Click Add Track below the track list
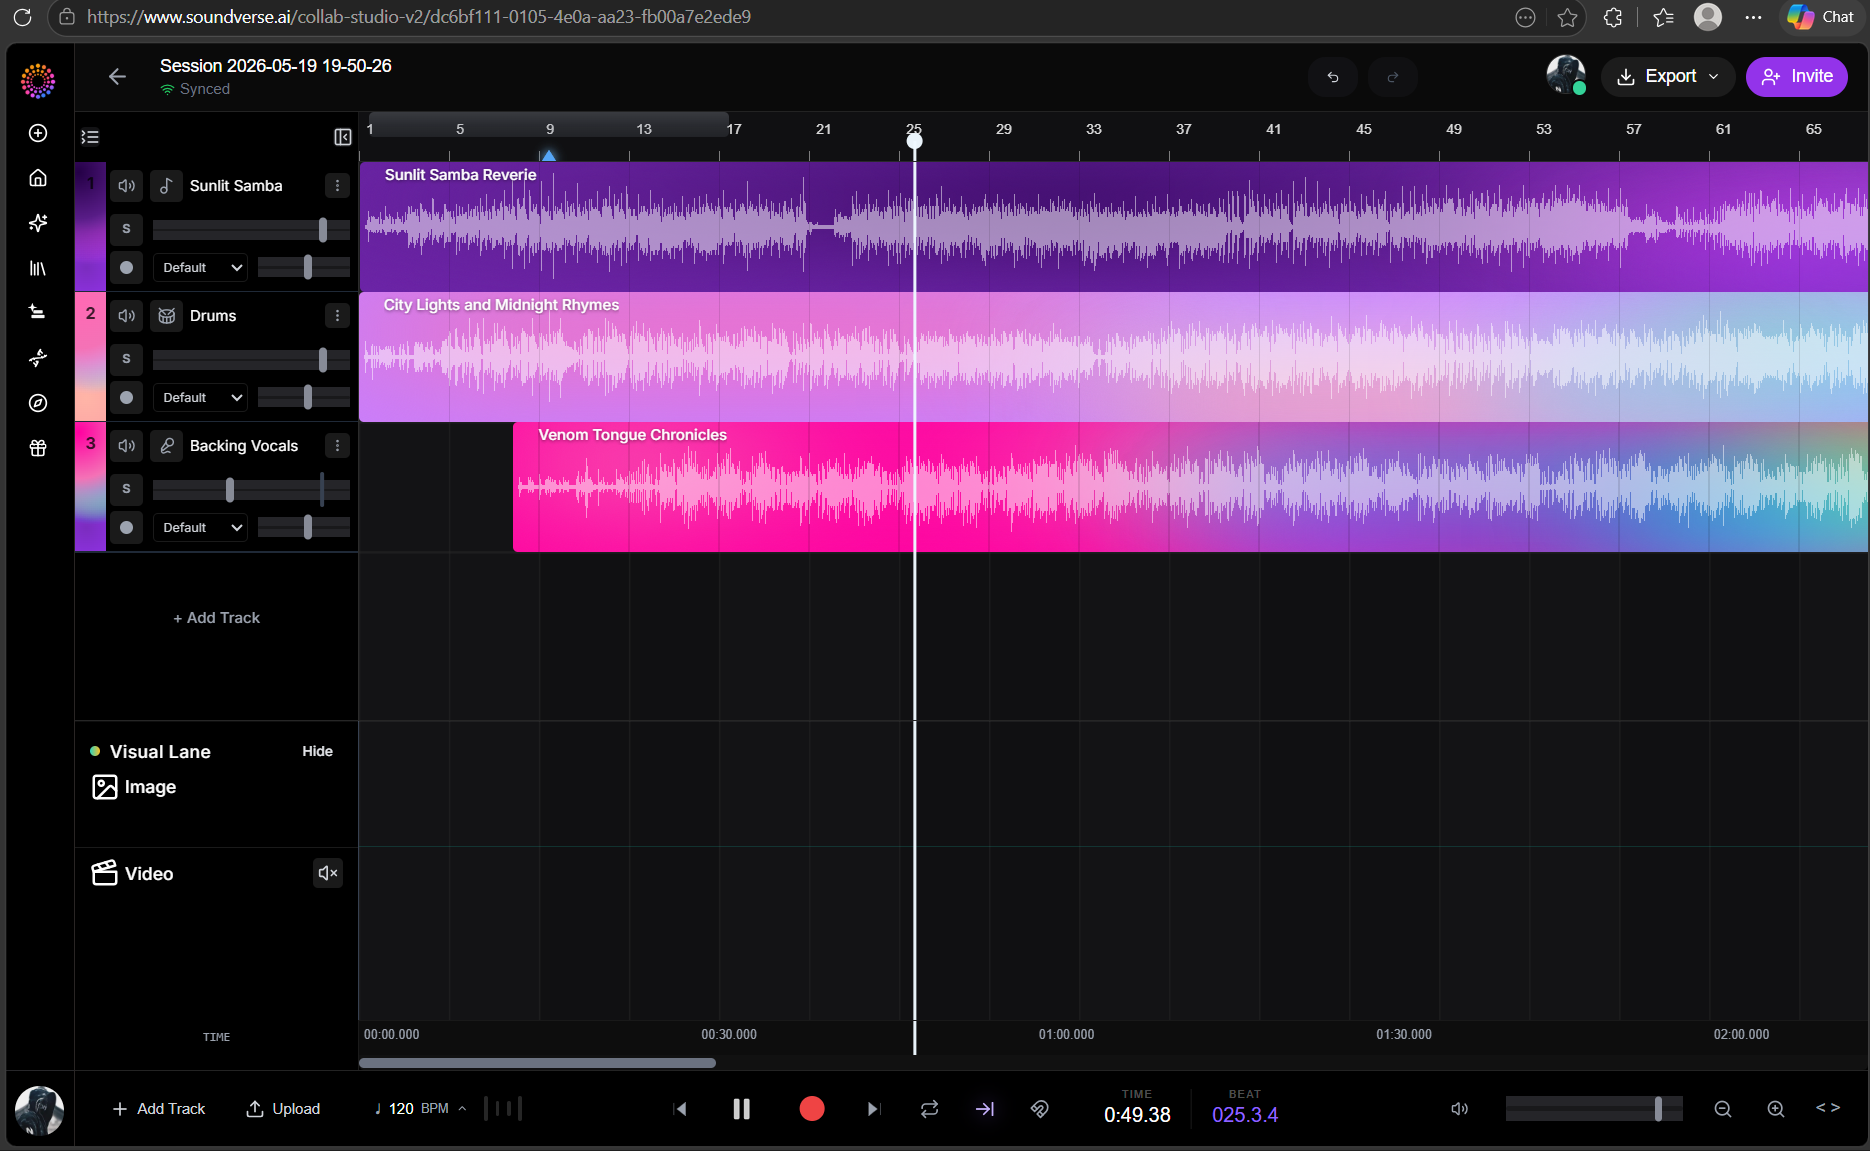The width and height of the screenshot is (1870, 1151). pyautogui.click(x=216, y=618)
